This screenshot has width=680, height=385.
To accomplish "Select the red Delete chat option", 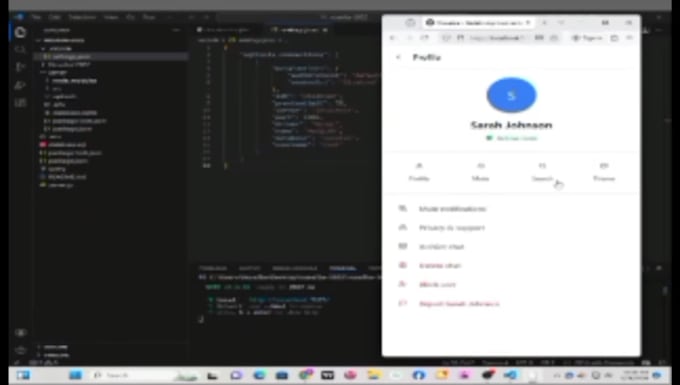I will coord(511,265).
